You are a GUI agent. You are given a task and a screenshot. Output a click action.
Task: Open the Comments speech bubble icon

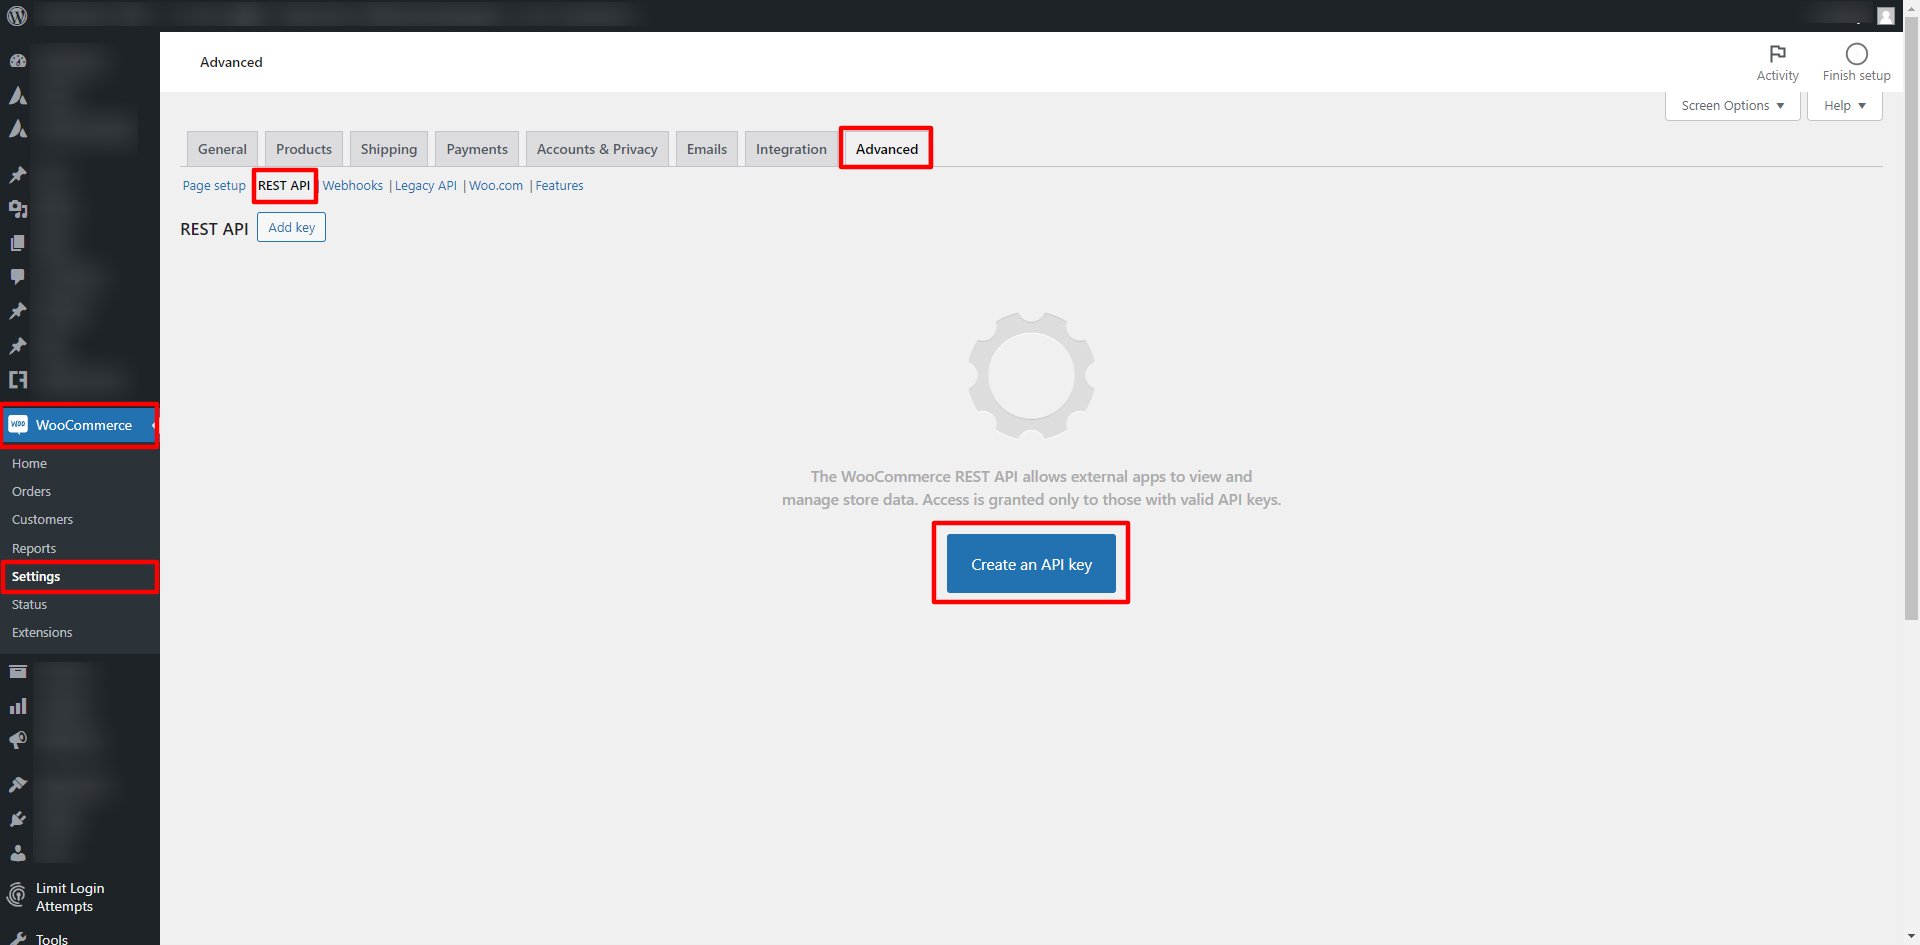18,277
